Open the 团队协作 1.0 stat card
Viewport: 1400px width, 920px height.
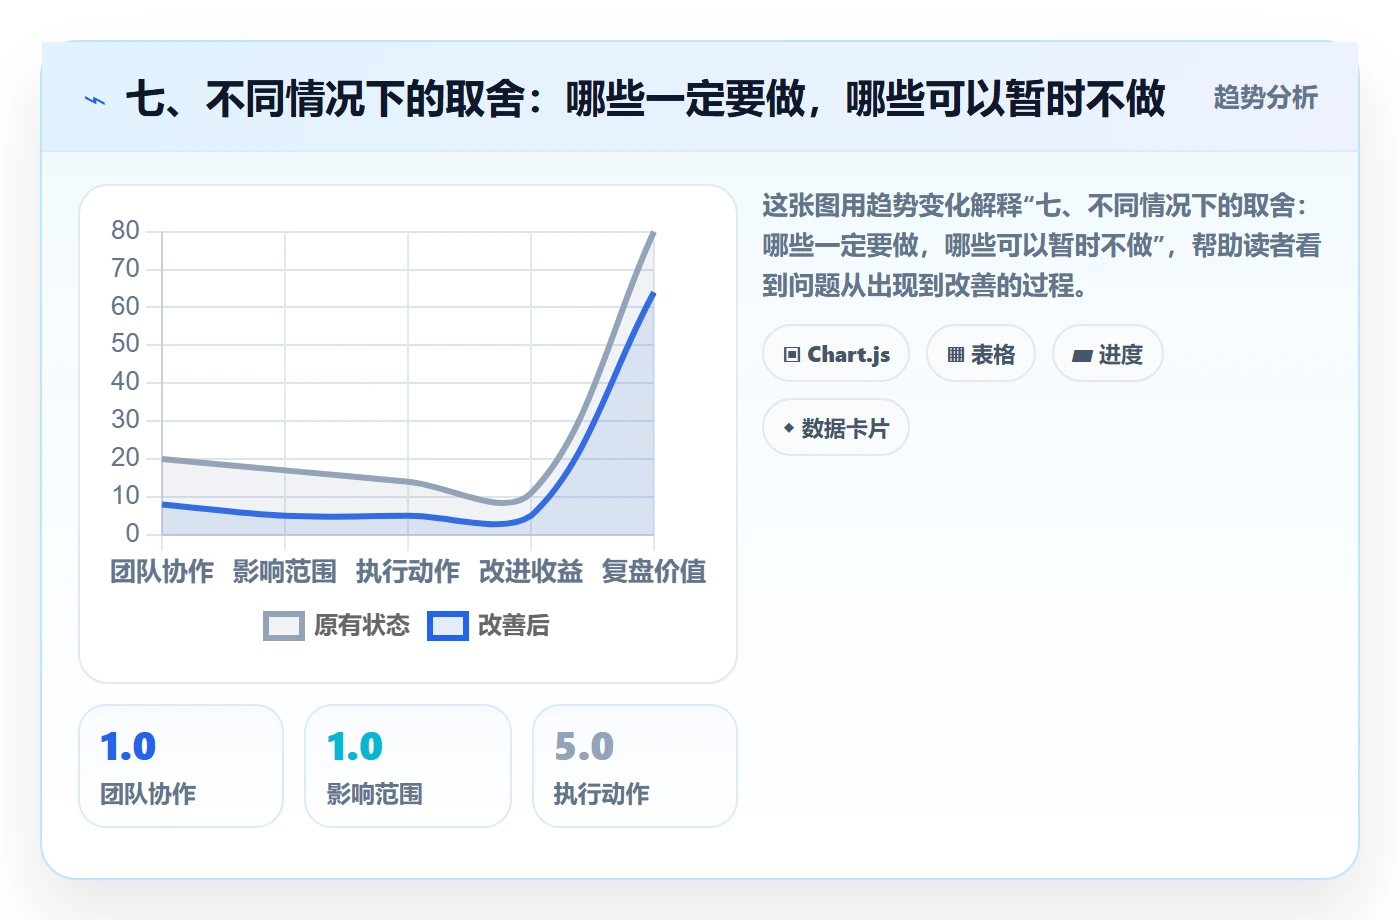(x=181, y=766)
